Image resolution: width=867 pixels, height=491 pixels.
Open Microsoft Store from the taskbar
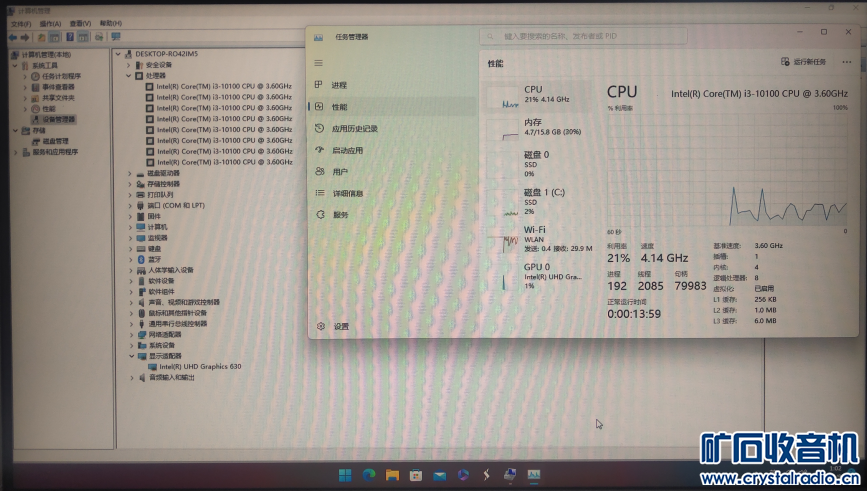coord(416,475)
